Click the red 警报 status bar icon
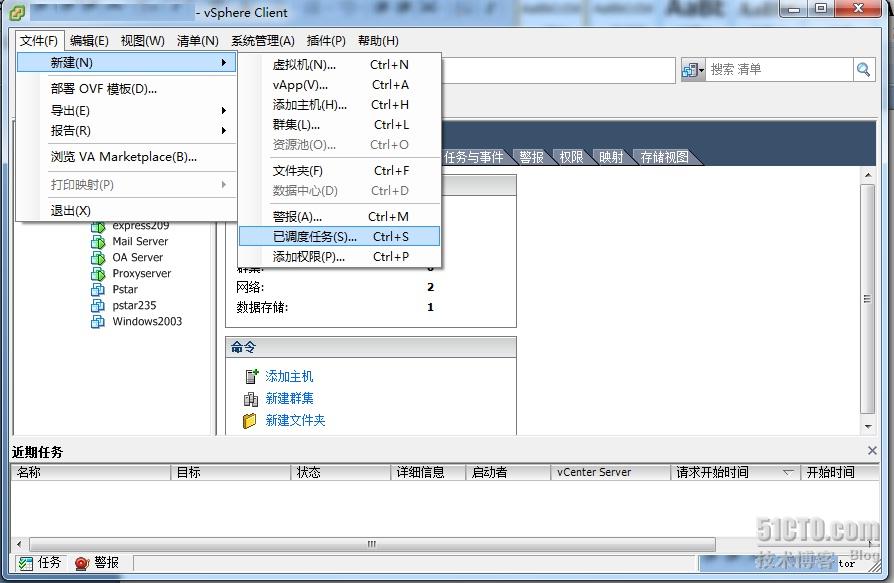The width and height of the screenshot is (894, 583). (82, 563)
